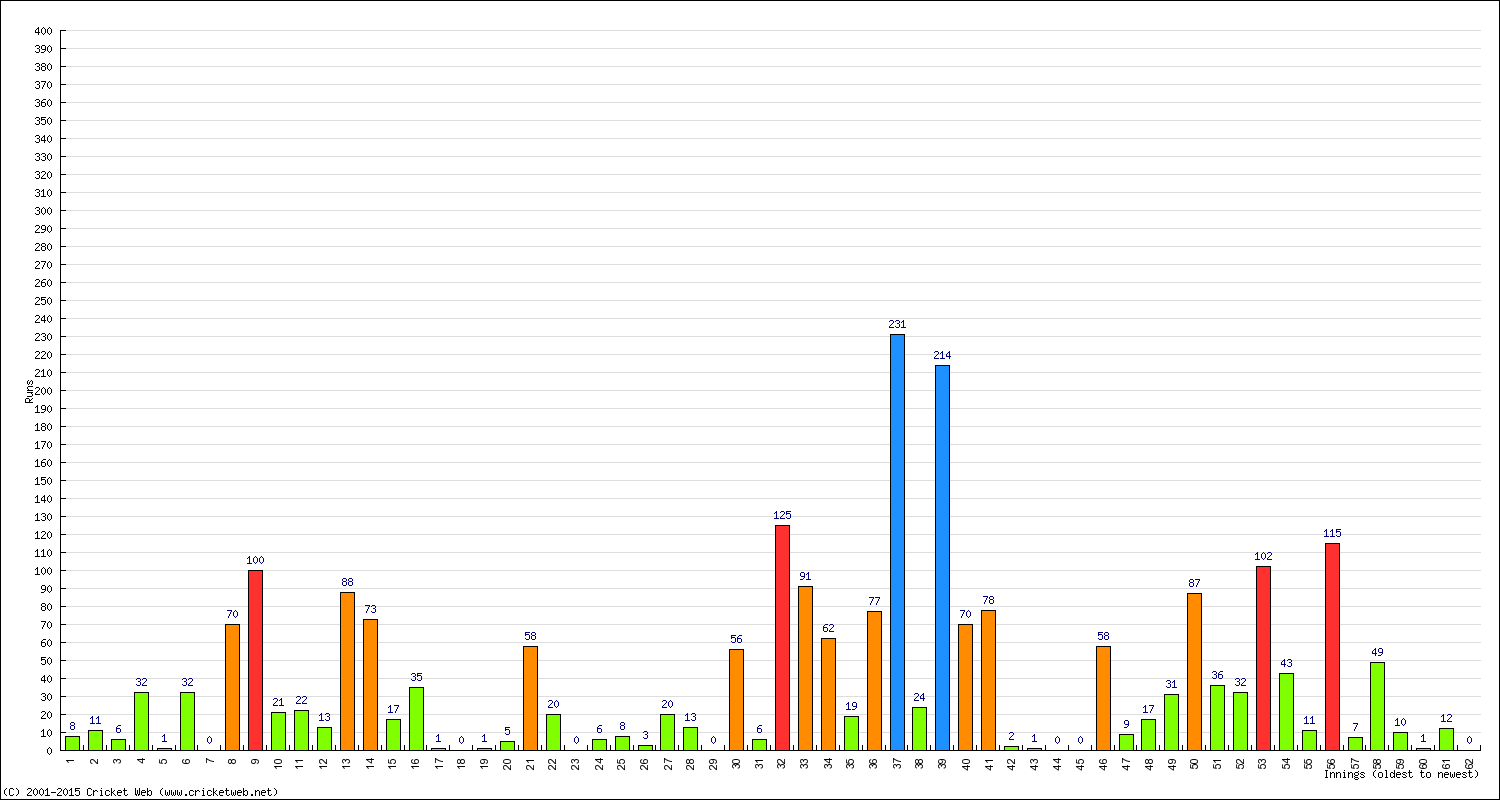Click the x-axis innings label 23

coord(576,762)
